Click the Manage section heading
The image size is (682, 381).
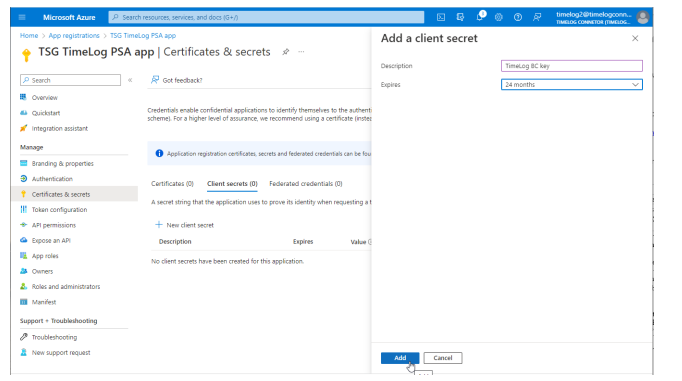tap(31, 147)
